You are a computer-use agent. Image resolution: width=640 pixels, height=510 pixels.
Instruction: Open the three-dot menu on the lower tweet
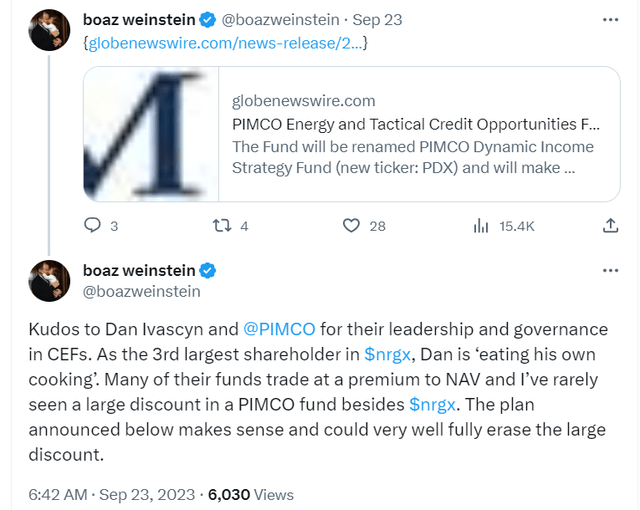click(609, 271)
